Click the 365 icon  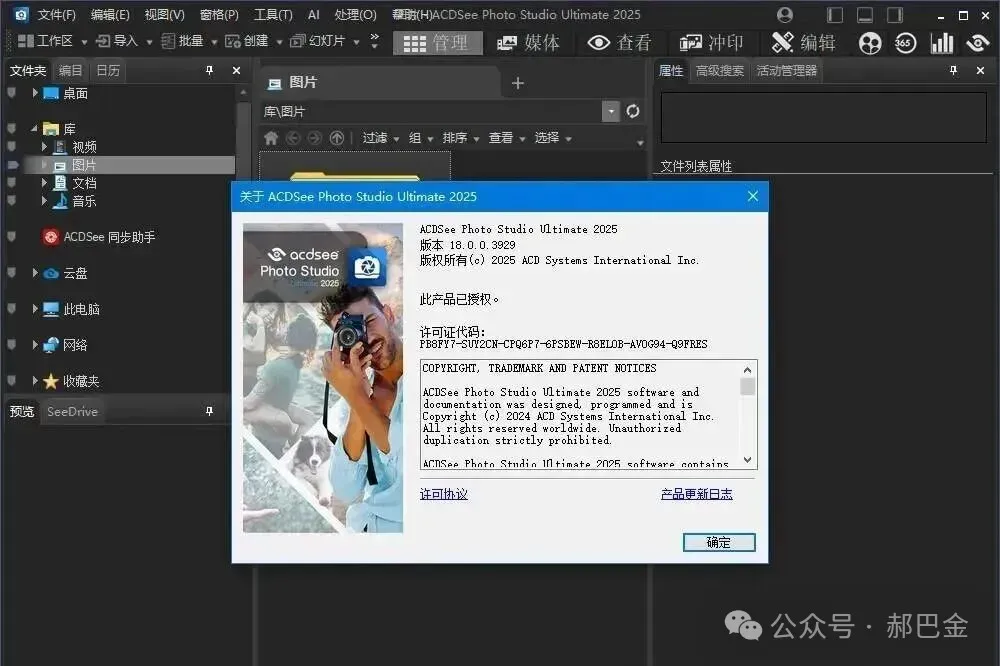tap(905, 43)
